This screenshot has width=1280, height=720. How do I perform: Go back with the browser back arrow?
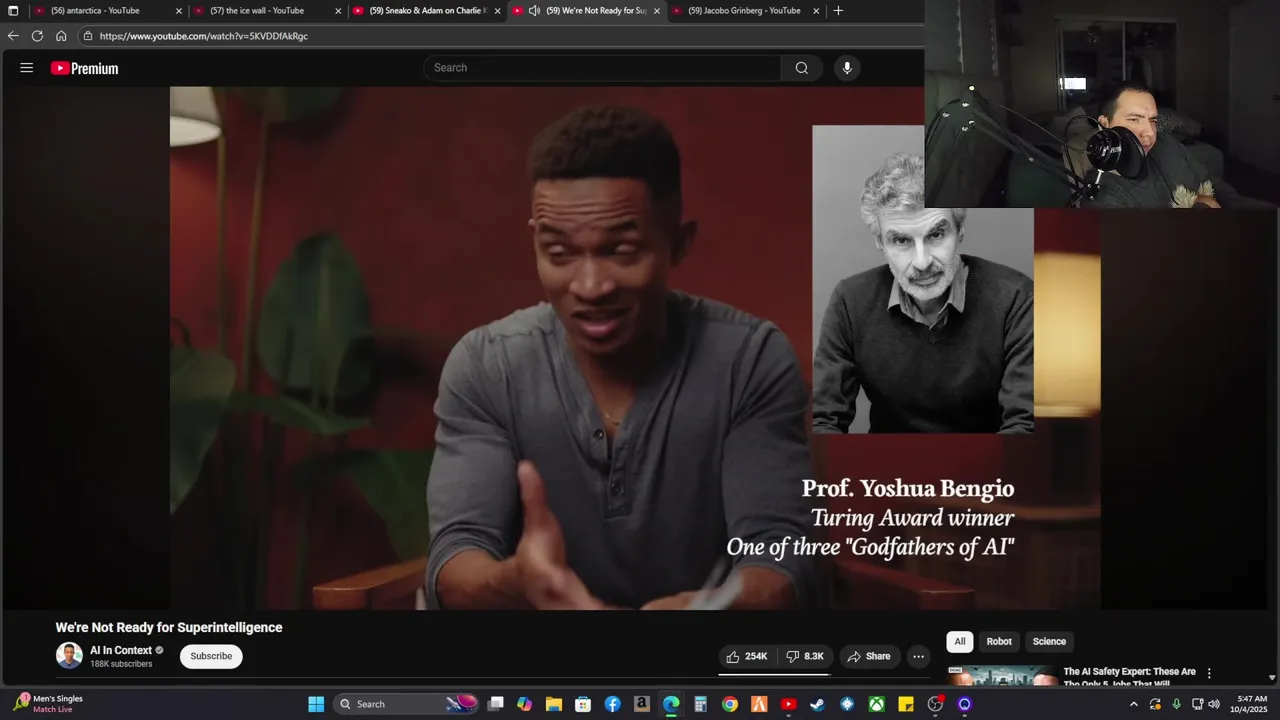(13, 36)
